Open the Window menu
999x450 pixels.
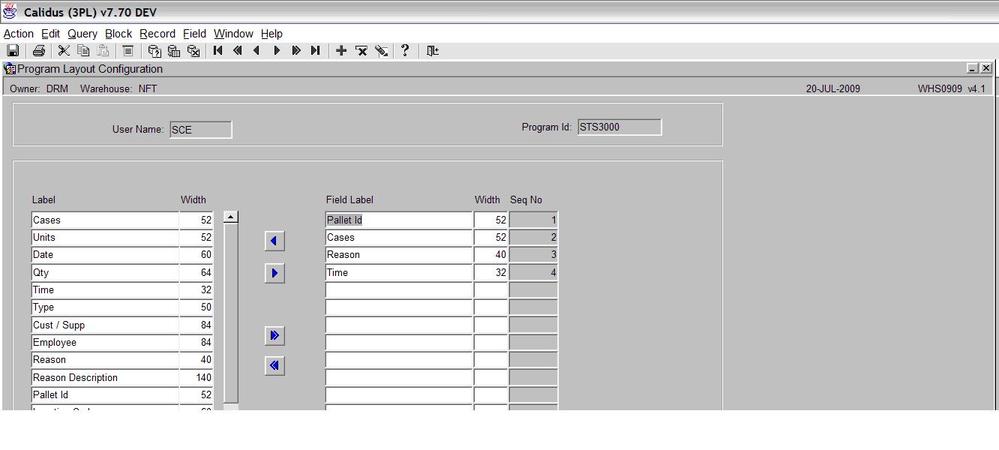click(233, 34)
